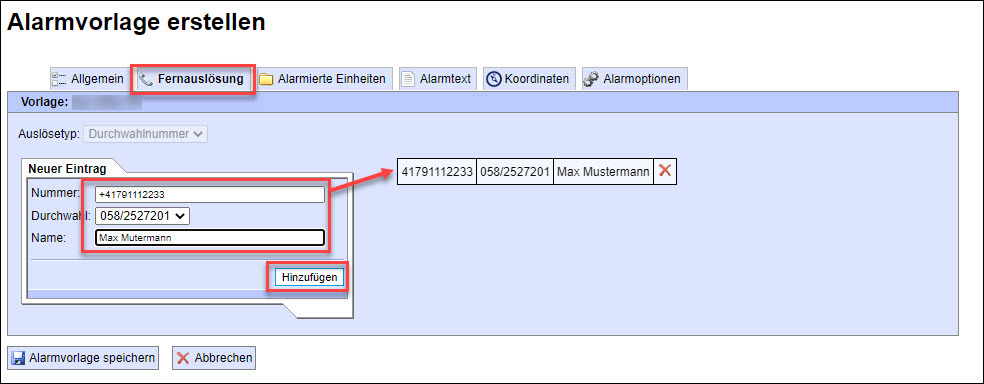The width and height of the screenshot is (984, 384).
Task: Click the Alarmvorlage erstellen heading
Action: pos(136,23)
